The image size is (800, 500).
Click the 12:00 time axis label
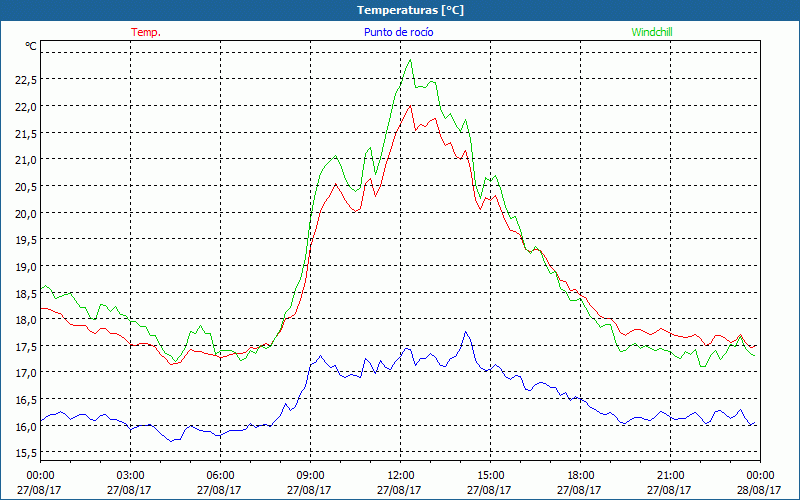401,476
